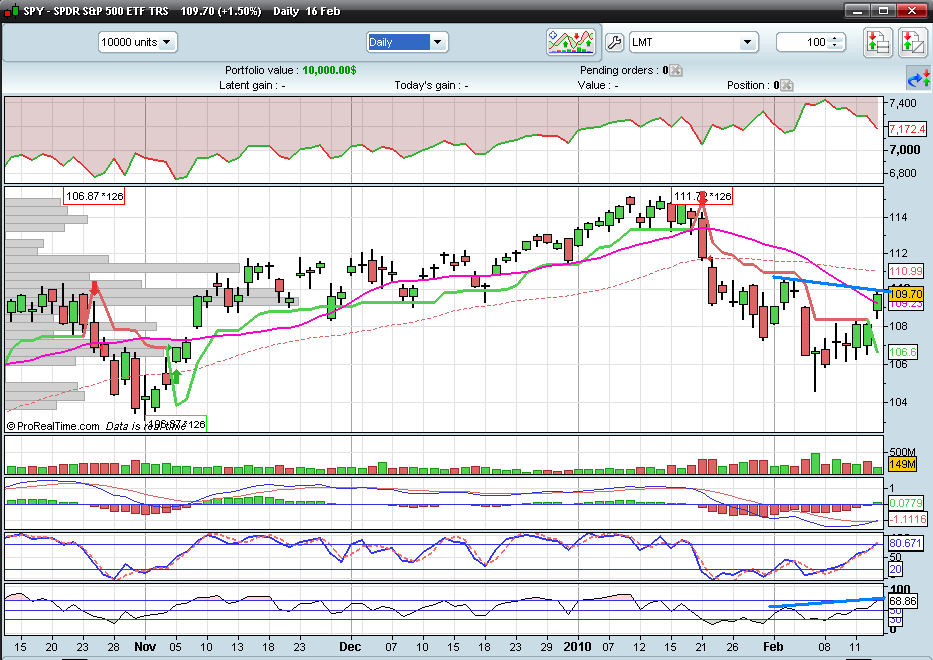Open the wrench order settings
Viewport: 933px width, 660px height.
[613, 42]
